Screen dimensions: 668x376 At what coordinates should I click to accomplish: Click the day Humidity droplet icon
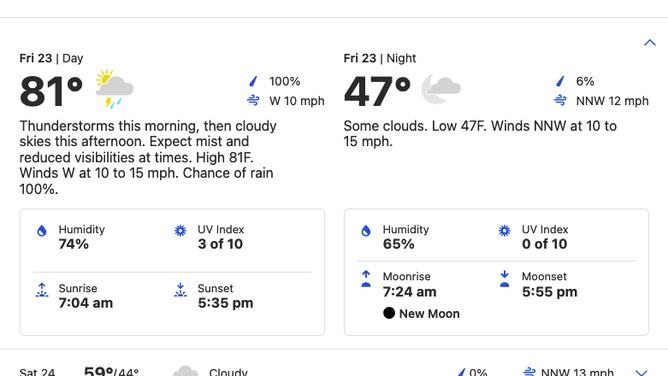coord(42,231)
